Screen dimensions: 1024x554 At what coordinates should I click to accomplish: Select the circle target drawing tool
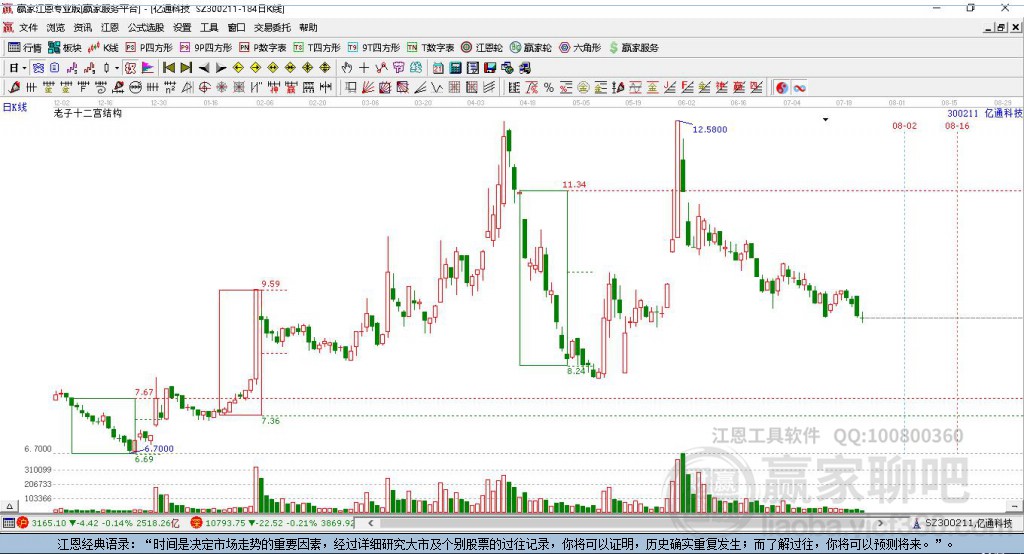click(204, 88)
